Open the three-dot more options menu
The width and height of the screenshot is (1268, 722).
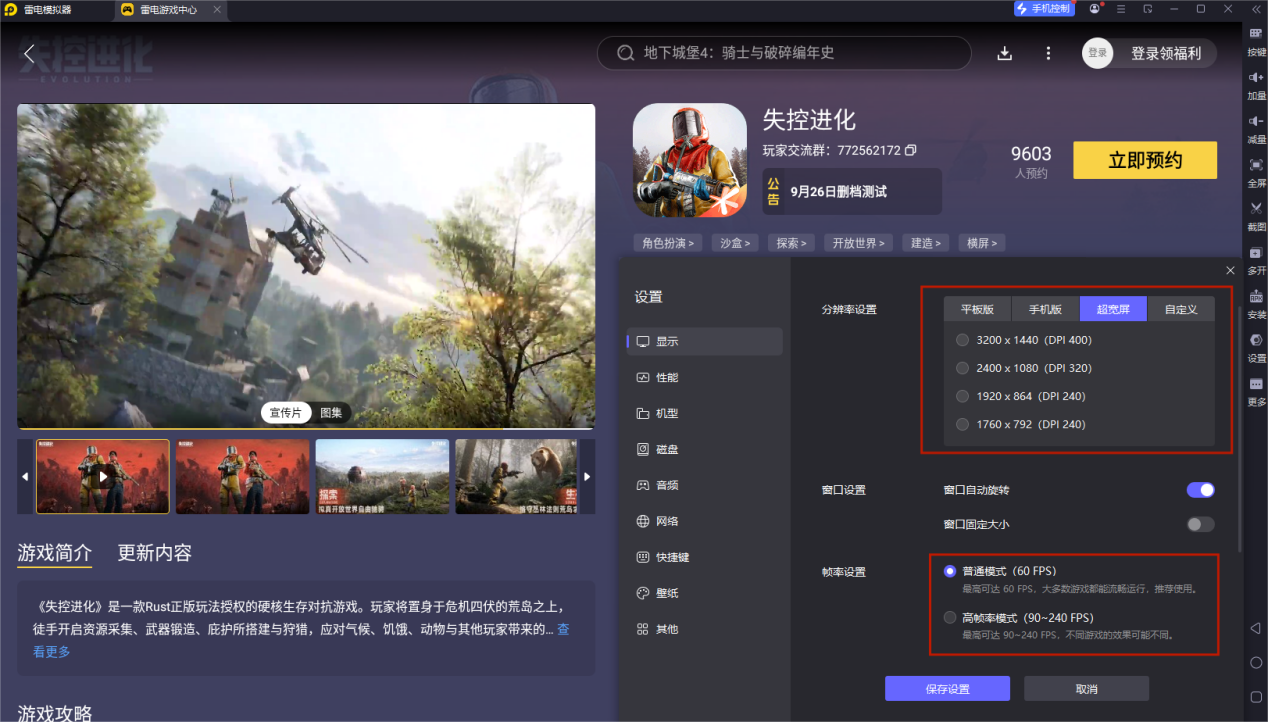coord(1048,54)
